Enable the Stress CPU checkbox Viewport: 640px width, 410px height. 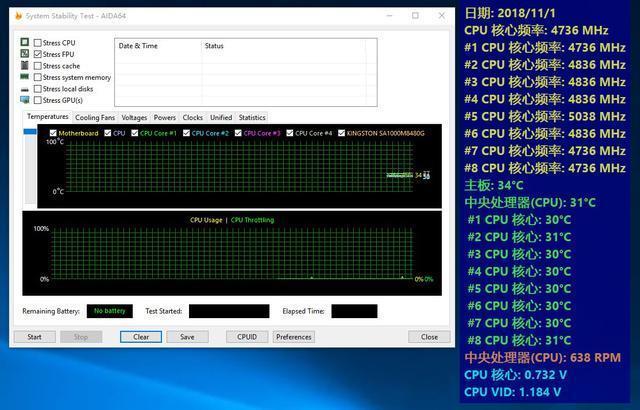point(38,42)
